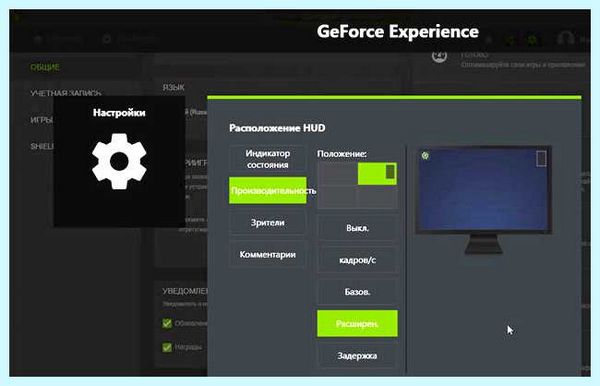Toggle the Награды notification checkbox
The width and height of the screenshot is (600, 386).
coord(167,347)
